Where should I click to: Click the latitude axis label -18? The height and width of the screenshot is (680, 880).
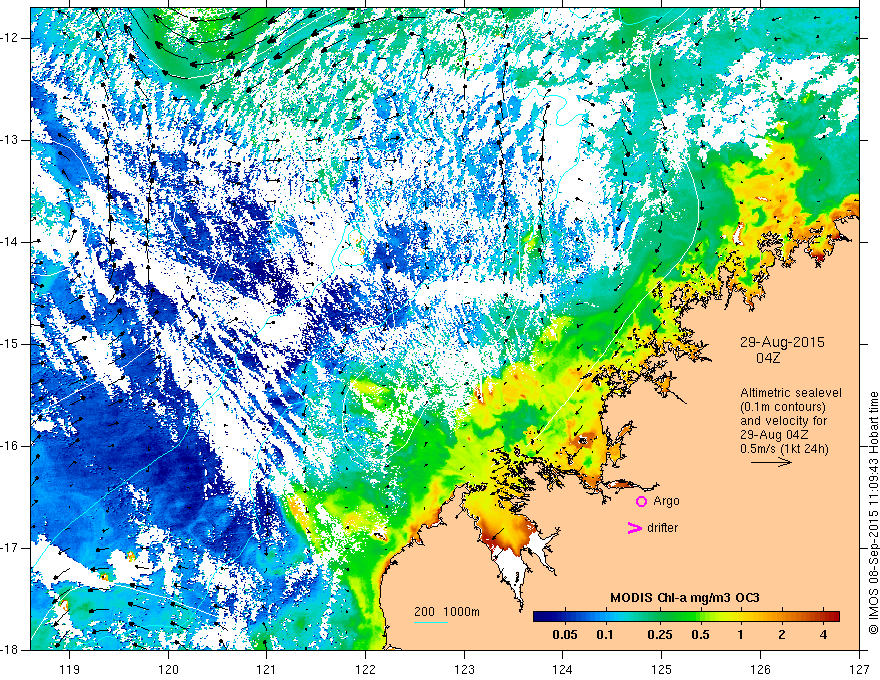[x=11, y=650]
